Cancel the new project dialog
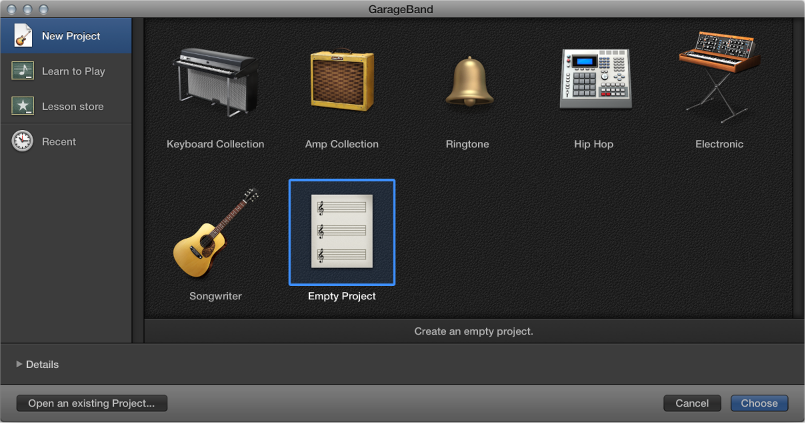Viewport: 806px width, 424px height. click(x=692, y=403)
